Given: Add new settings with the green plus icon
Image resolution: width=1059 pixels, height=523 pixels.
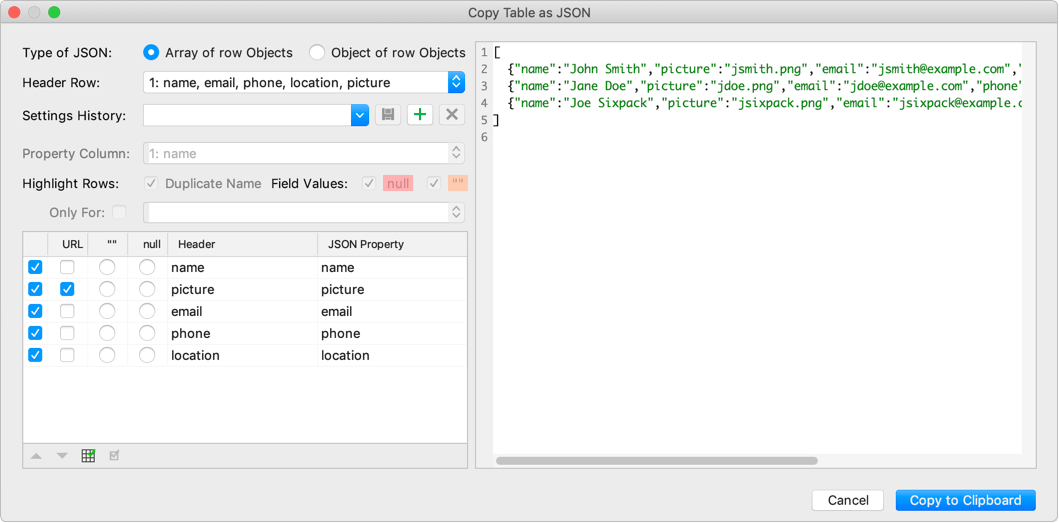Looking at the screenshot, I should [x=420, y=115].
